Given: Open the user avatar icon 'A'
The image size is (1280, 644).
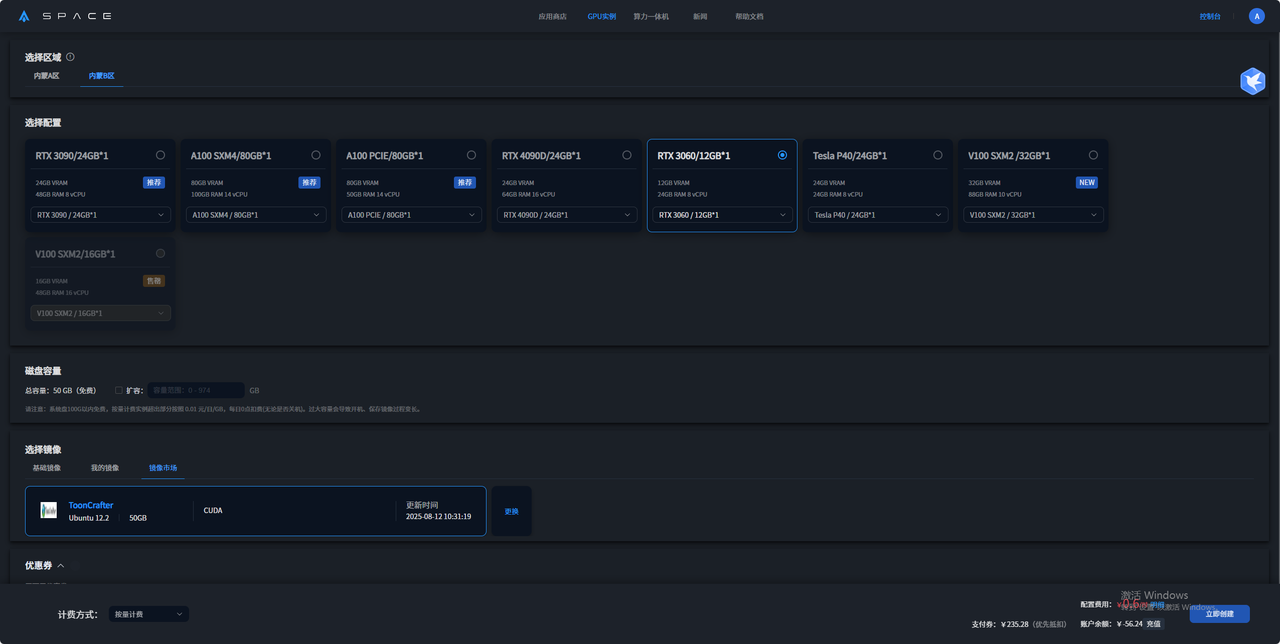Looking at the screenshot, I should tap(1257, 16).
